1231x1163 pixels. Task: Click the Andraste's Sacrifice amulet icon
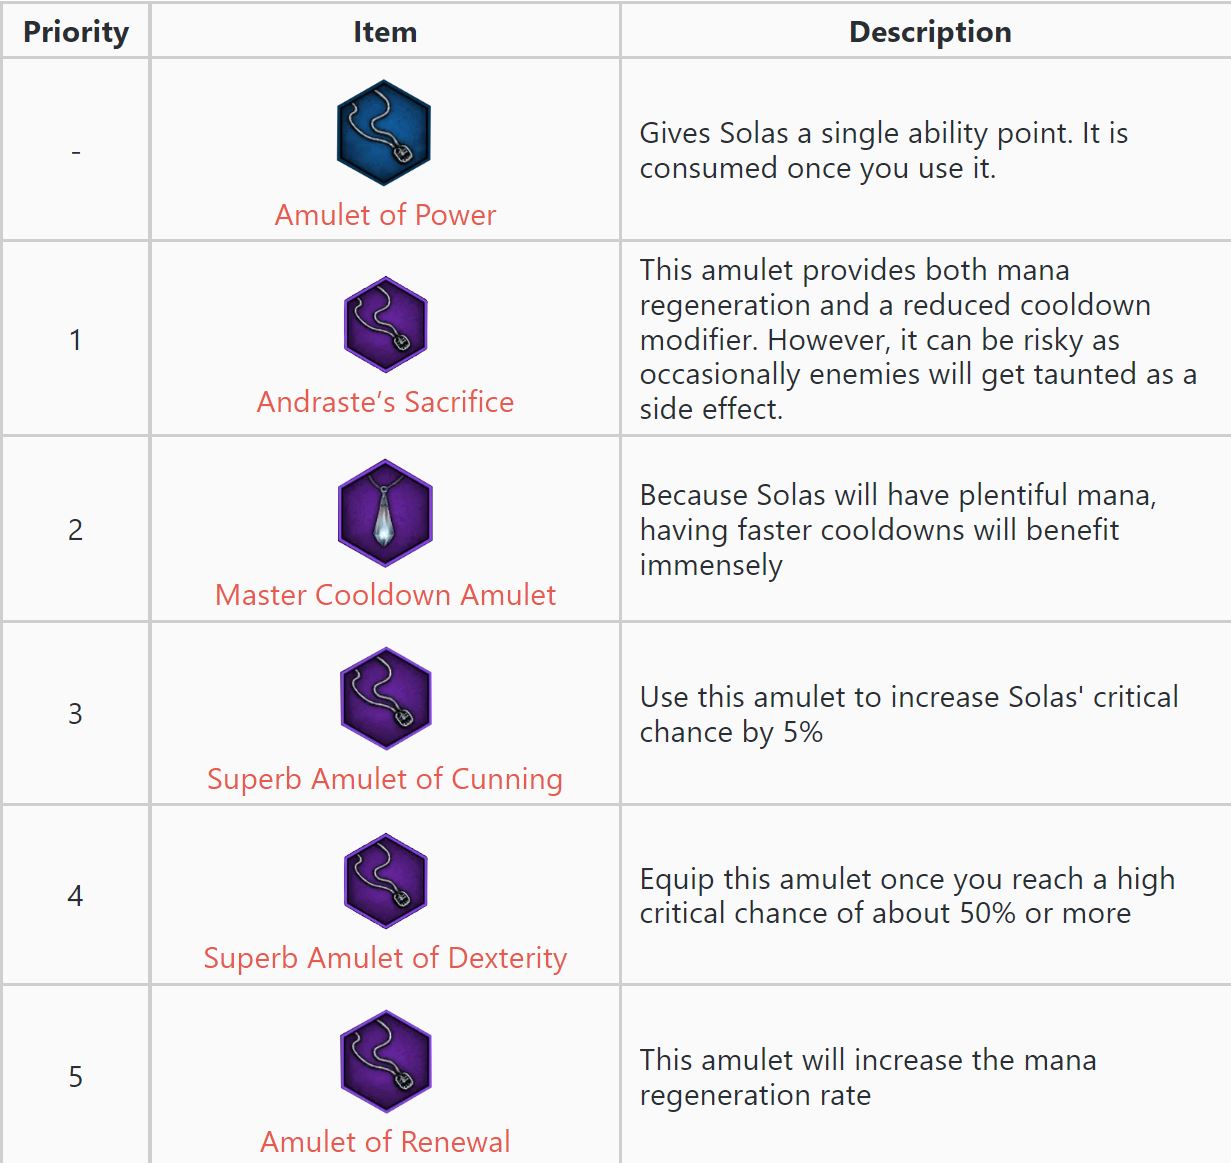385,325
